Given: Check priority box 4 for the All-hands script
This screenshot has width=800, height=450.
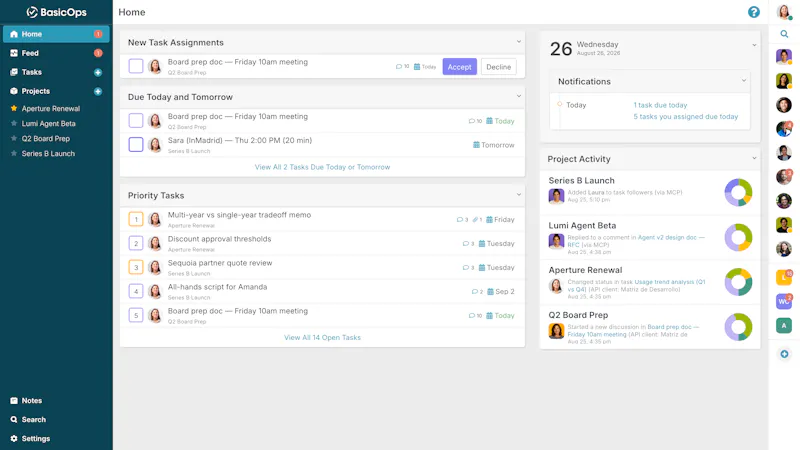Looking at the screenshot, I should [136, 291].
